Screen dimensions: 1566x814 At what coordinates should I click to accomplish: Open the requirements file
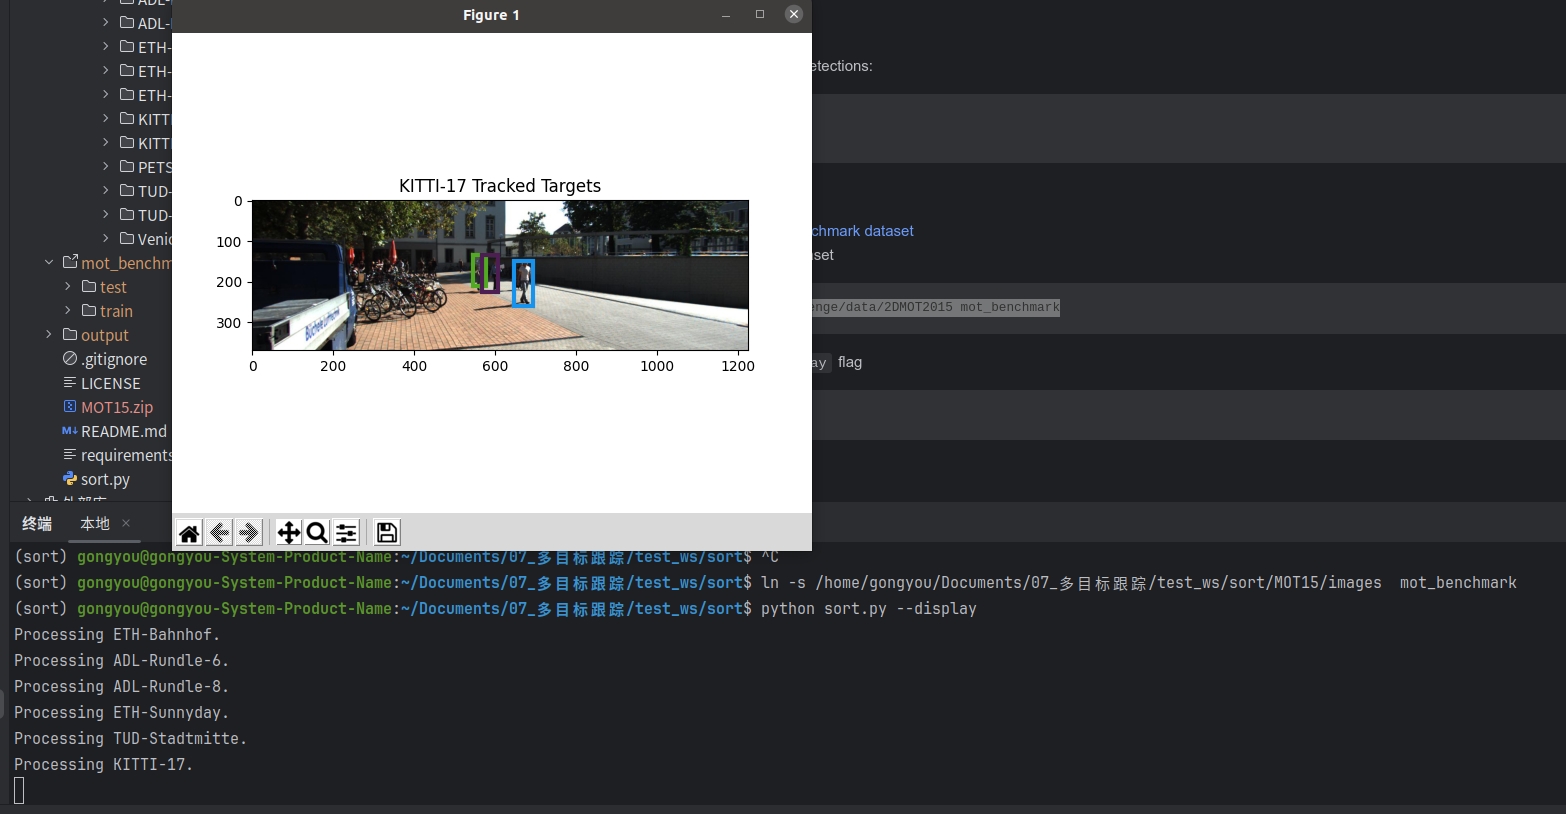[x=117, y=455]
